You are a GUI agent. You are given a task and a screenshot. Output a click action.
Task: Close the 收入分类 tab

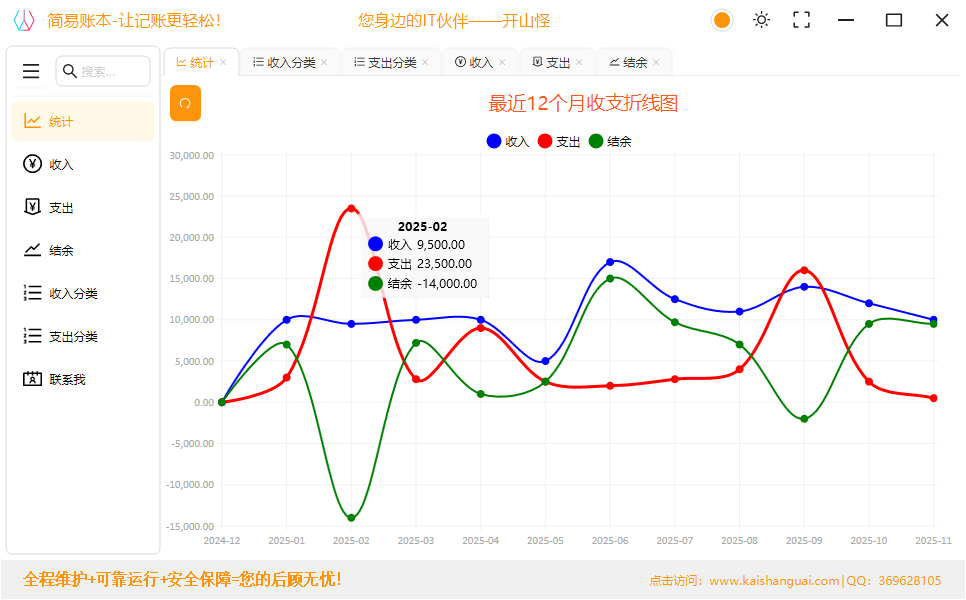pyautogui.click(x=324, y=62)
